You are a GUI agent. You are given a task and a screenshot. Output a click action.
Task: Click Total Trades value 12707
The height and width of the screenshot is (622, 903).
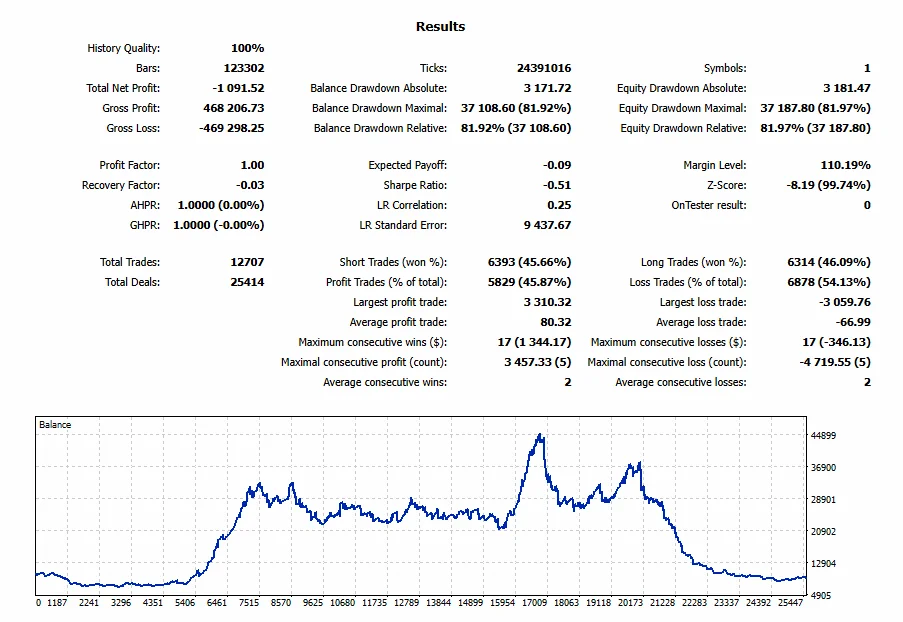click(247, 262)
